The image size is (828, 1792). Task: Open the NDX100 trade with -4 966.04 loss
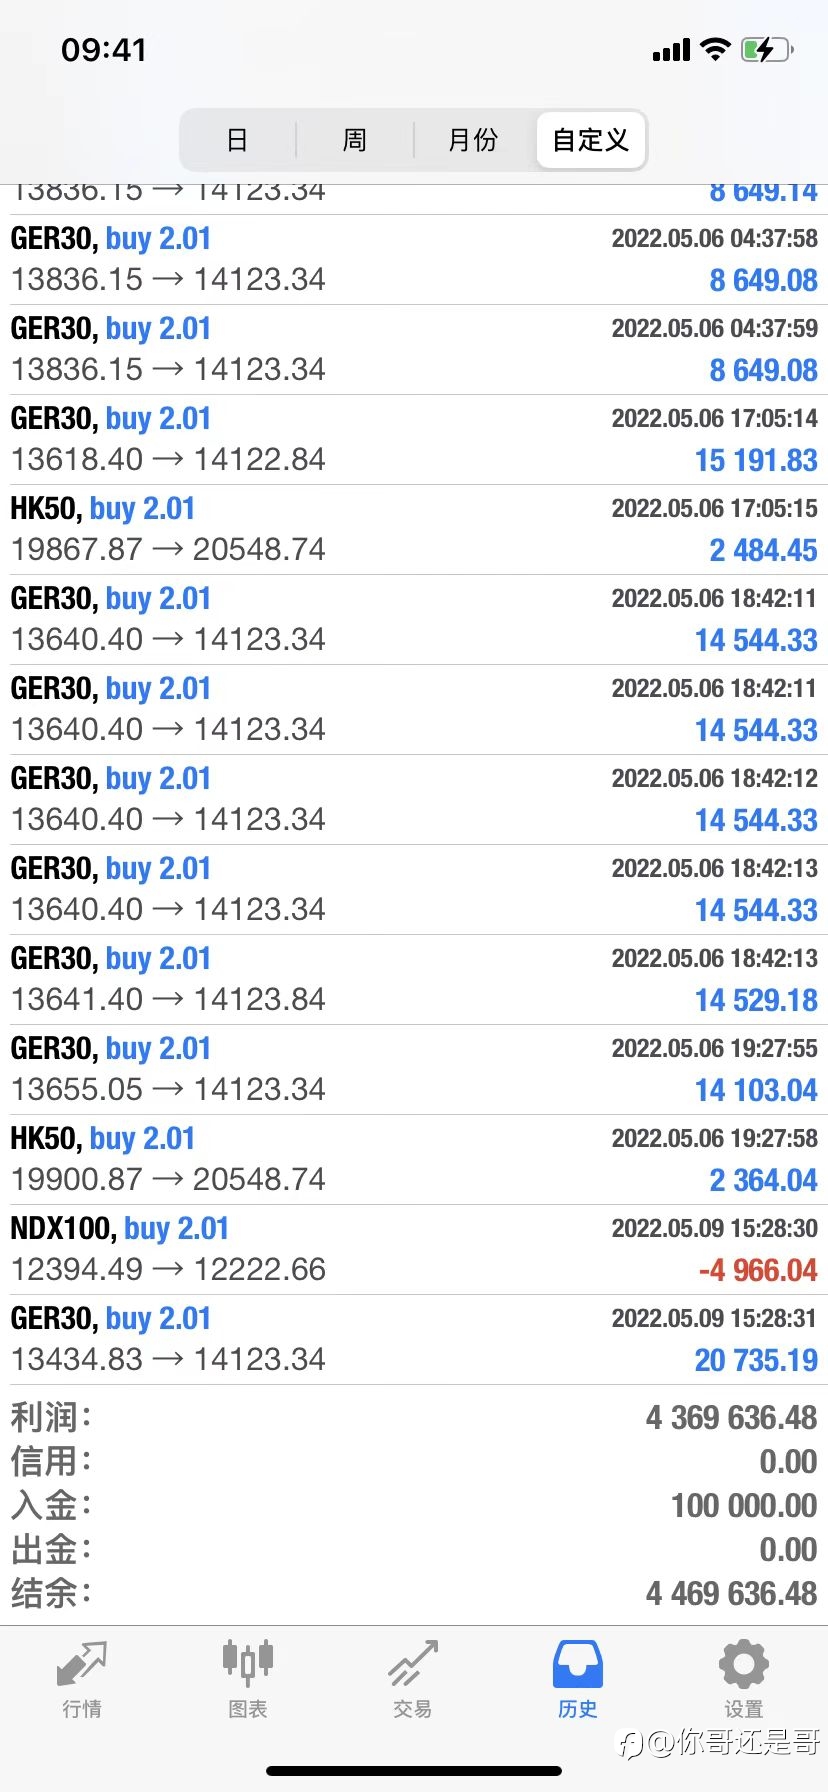[414, 1249]
